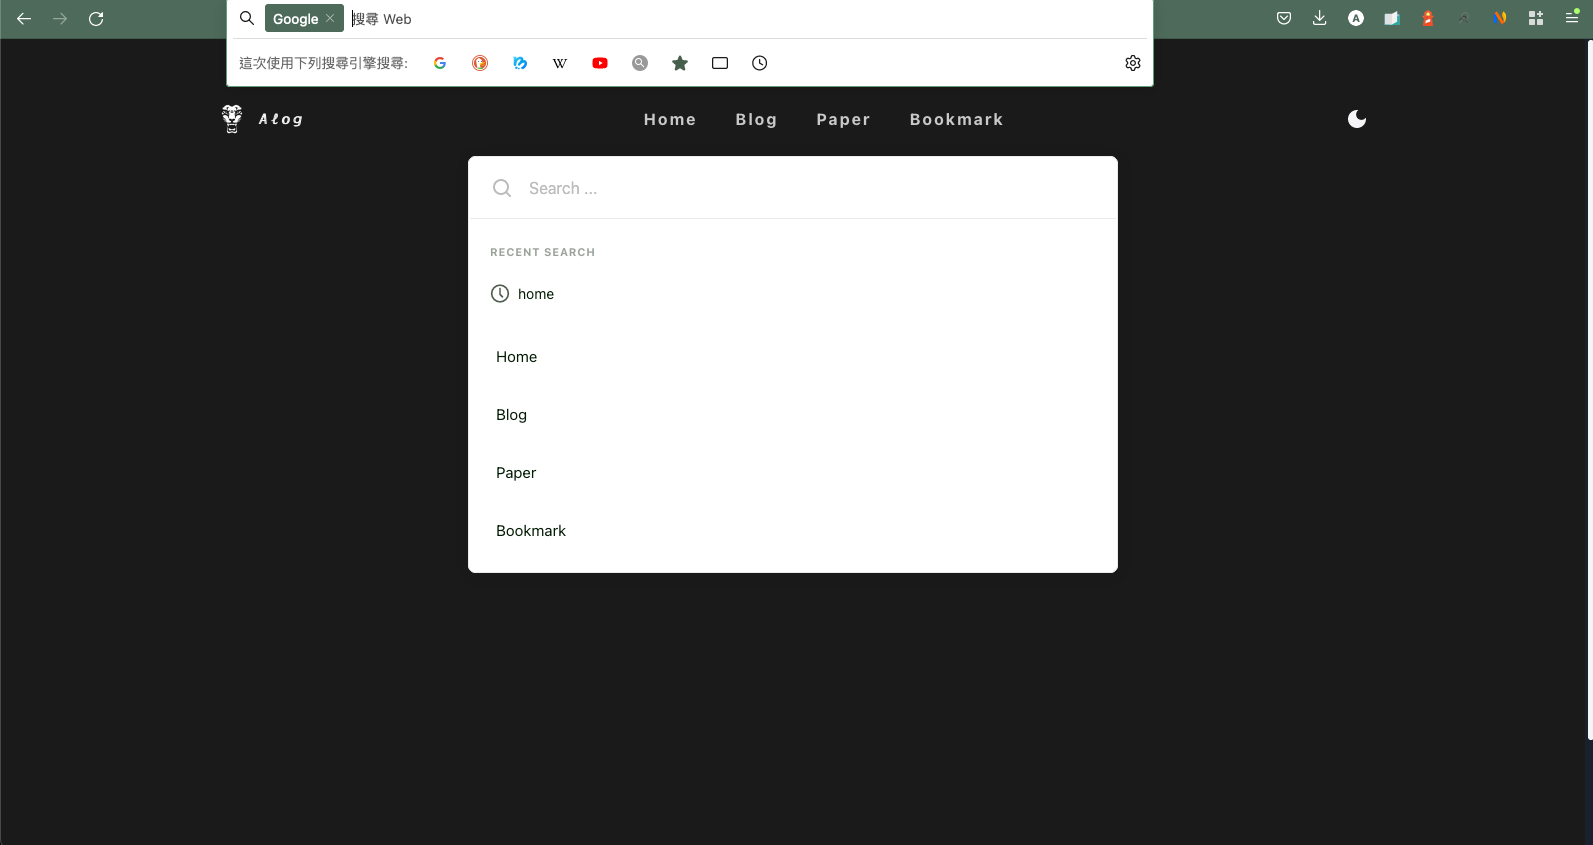
Task: Open the browser hamburger menu
Action: click(x=1572, y=17)
